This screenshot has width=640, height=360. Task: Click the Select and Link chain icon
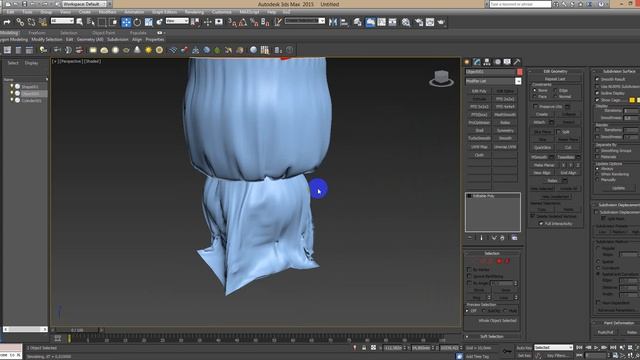(x=20, y=22)
